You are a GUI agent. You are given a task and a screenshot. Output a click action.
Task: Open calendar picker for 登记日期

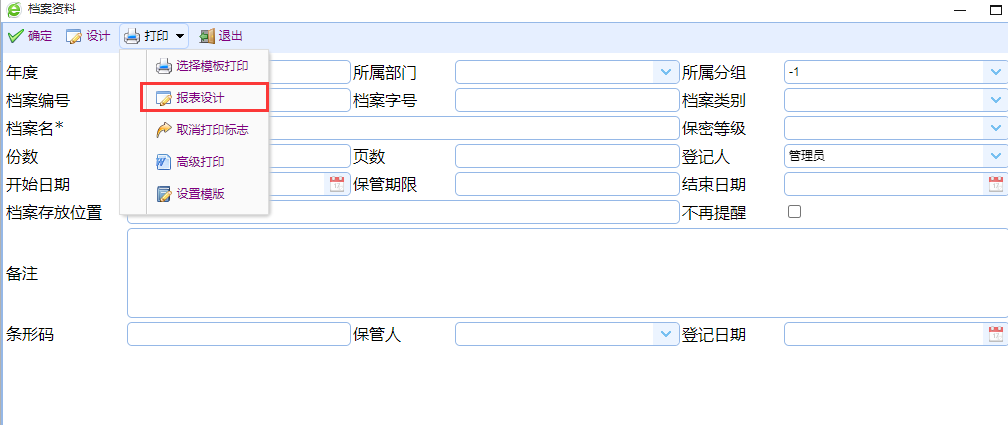pos(995,334)
